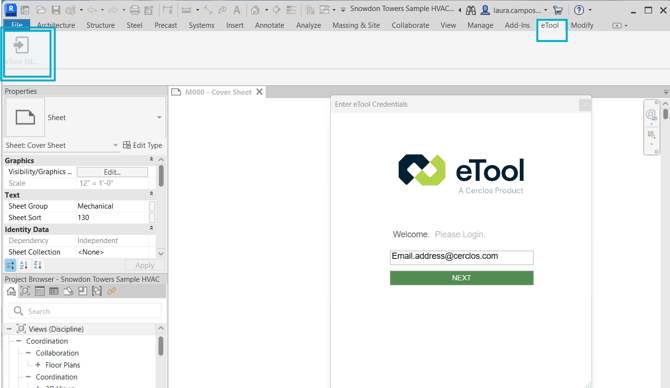Click the Section tool icon

click(x=276, y=10)
